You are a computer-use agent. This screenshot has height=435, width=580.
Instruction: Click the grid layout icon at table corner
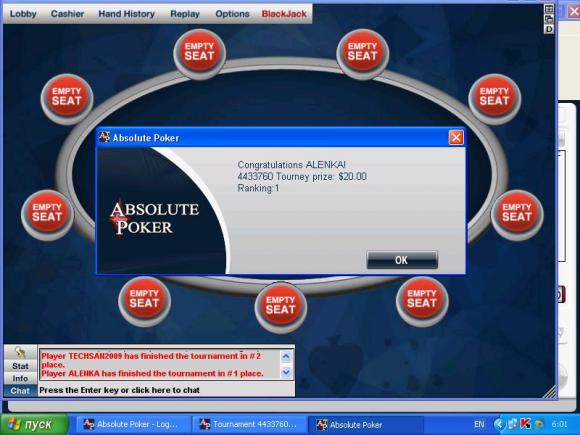tap(549, 9)
